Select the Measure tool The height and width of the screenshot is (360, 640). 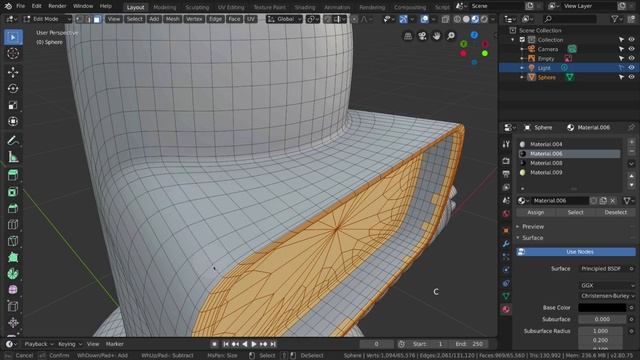[13, 157]
